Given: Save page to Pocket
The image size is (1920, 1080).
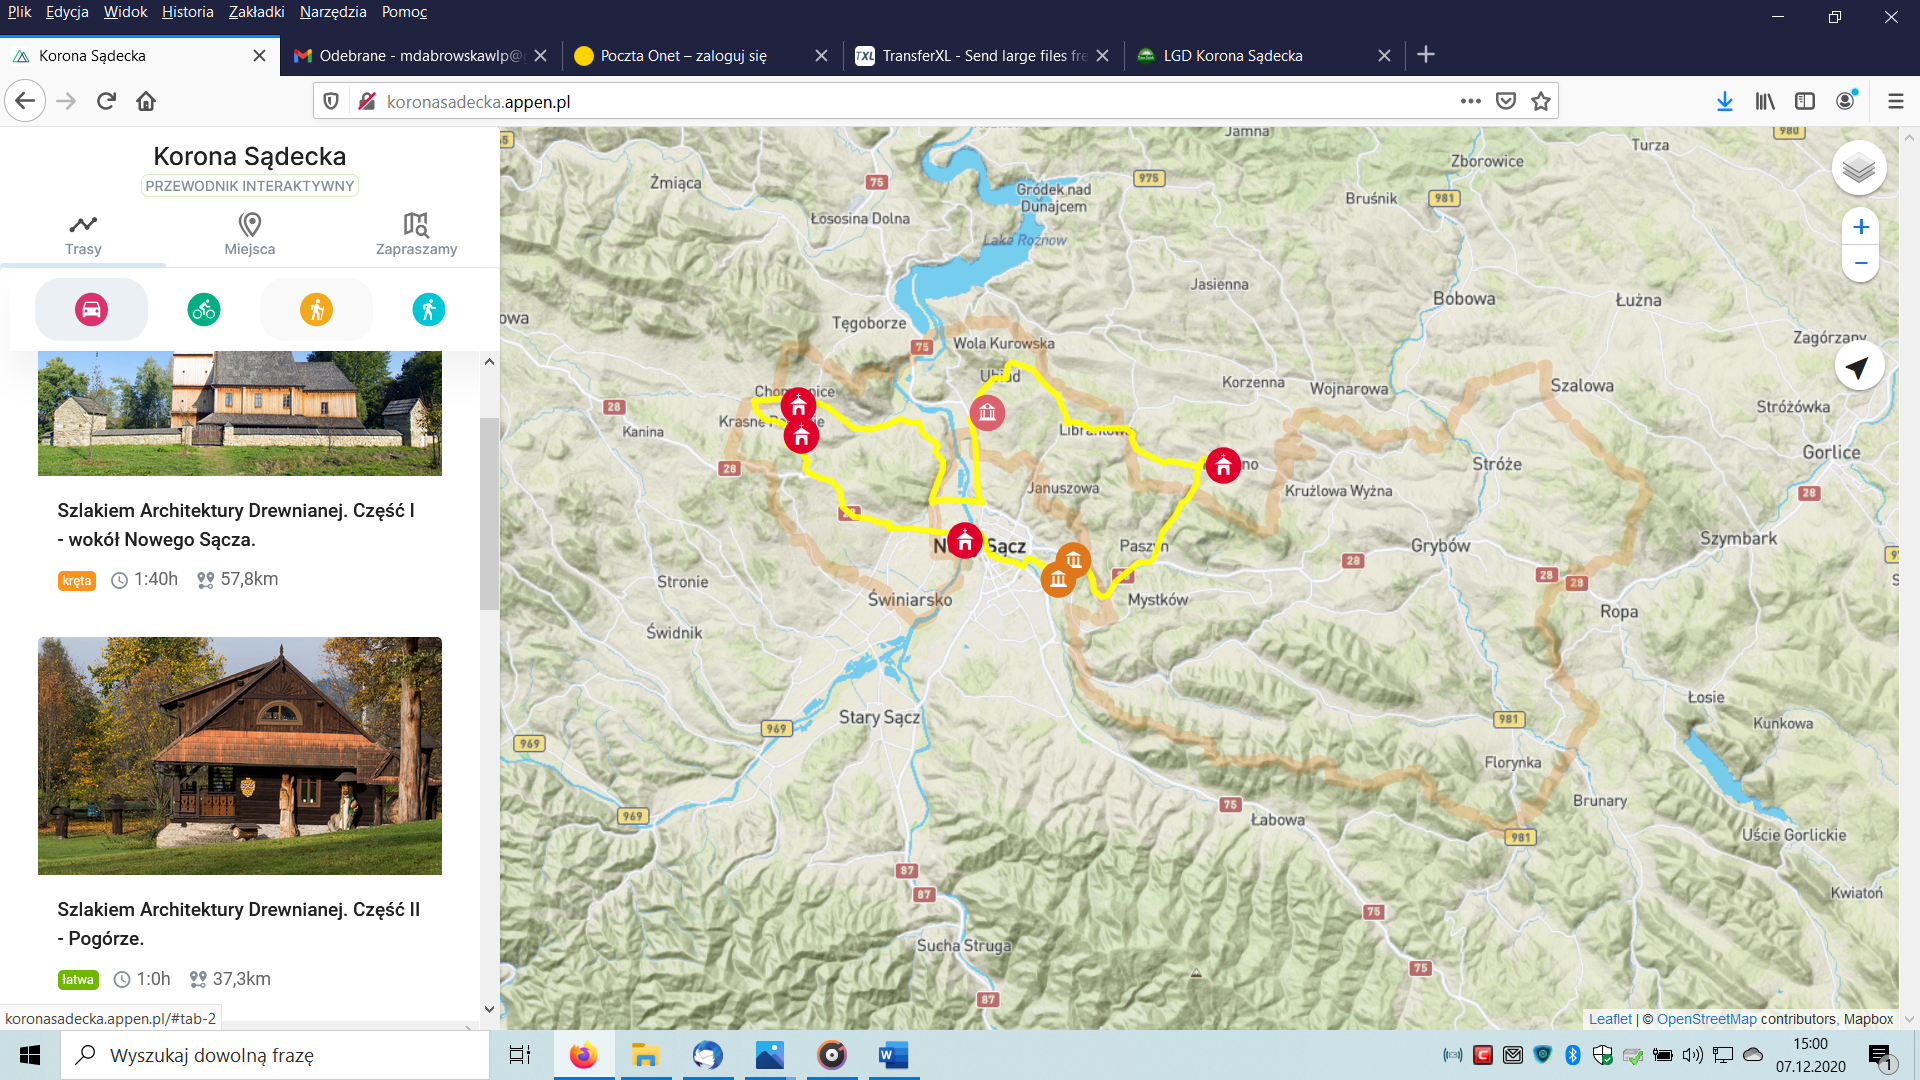Looking at the screenshot, I should (x=1506, y=101).
